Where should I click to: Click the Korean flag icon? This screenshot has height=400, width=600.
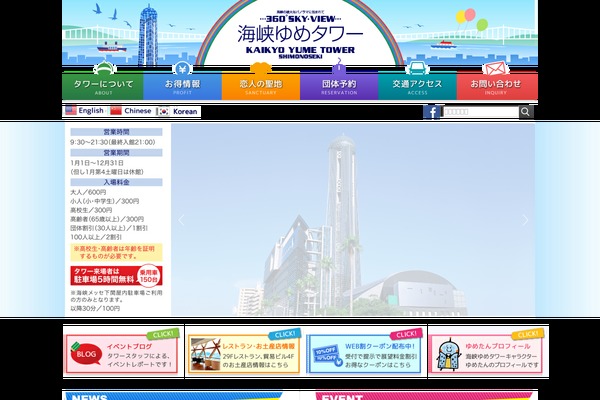[x=163, y=111]
